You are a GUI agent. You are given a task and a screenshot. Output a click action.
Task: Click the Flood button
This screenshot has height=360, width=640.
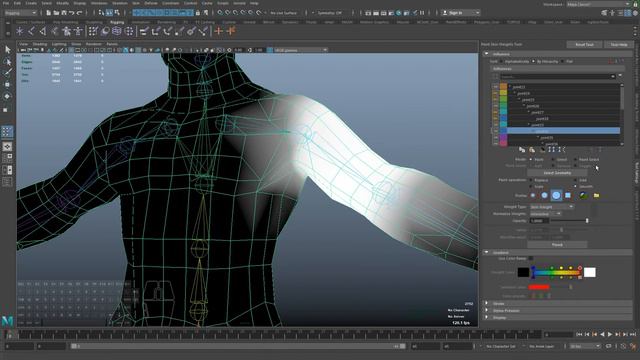(x=557, y=244)
